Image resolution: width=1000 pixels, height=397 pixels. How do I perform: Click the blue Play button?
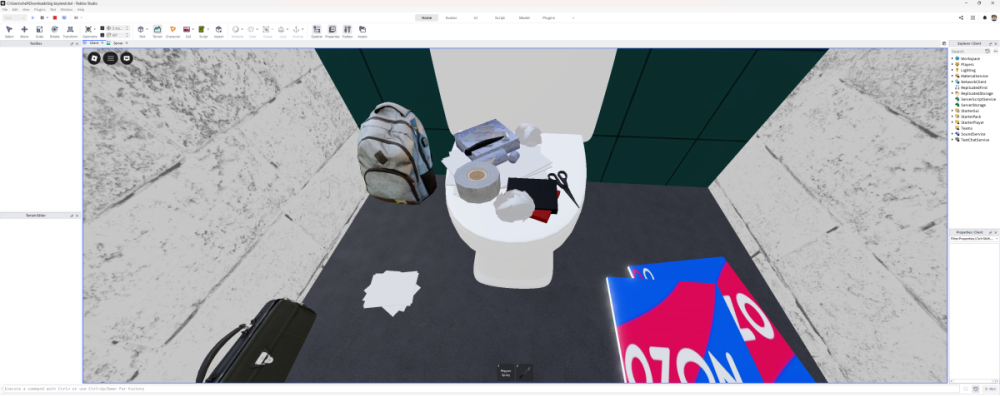(x=33, y=18)
